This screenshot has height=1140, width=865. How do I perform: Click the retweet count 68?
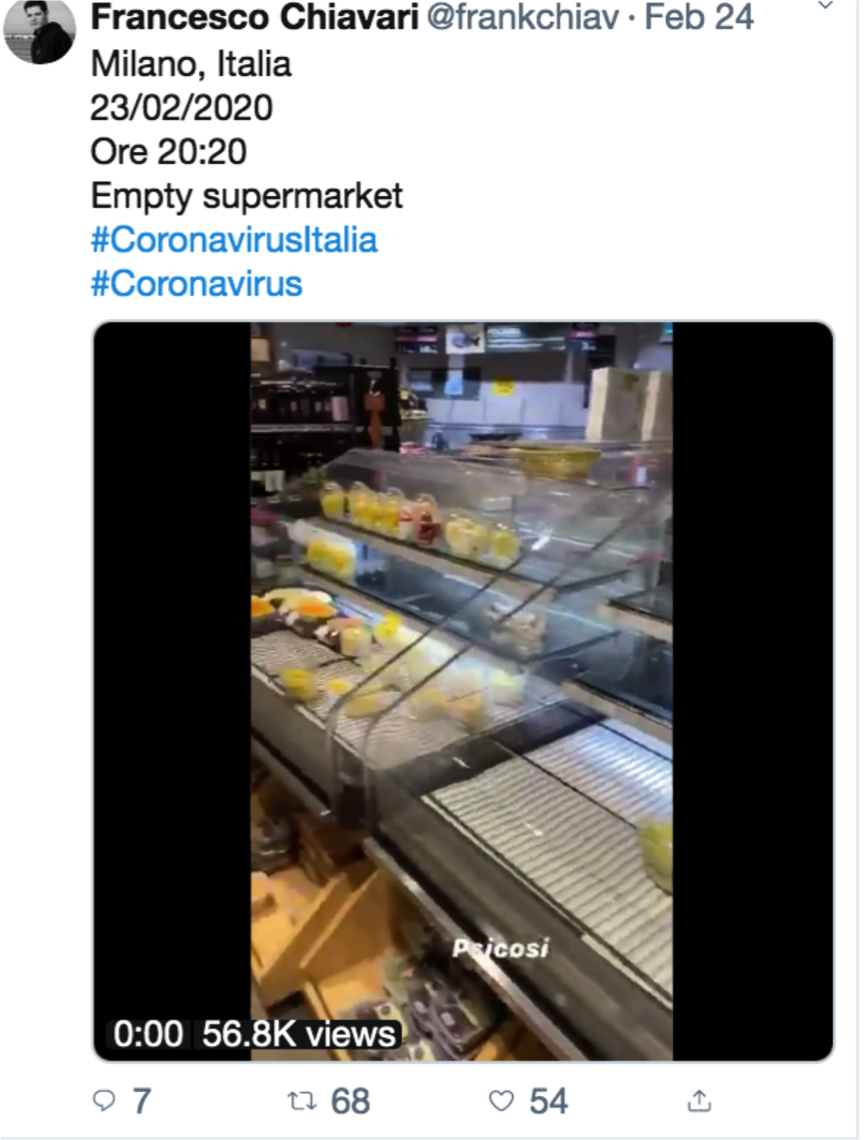point(350,1101)
